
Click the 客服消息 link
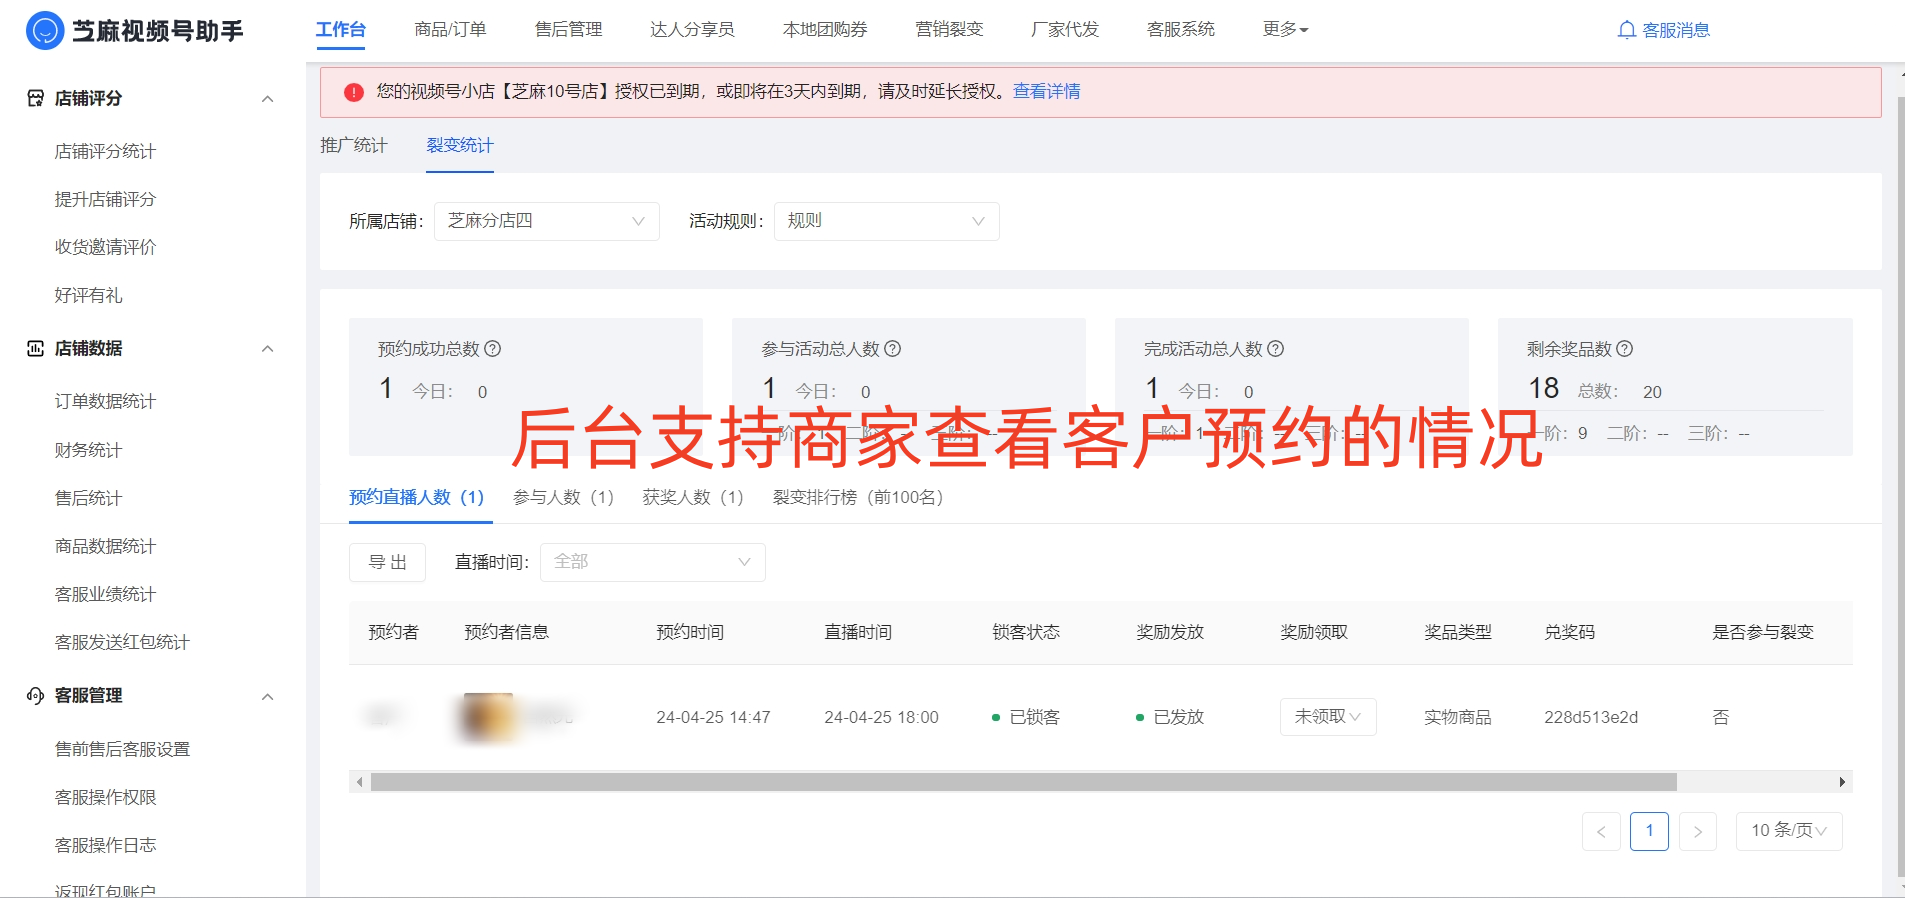[x=1676, y=30]
